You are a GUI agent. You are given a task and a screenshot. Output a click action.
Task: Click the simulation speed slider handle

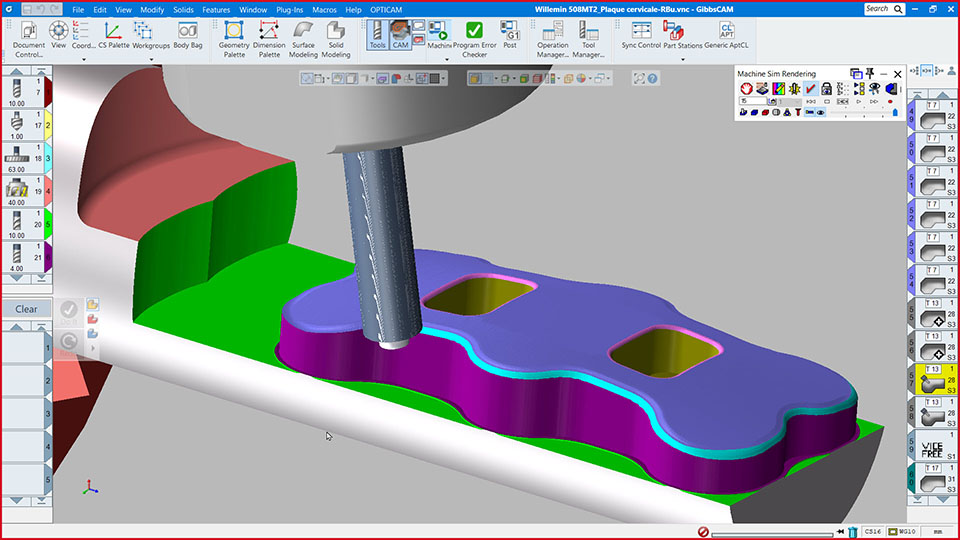coord(896,113)
